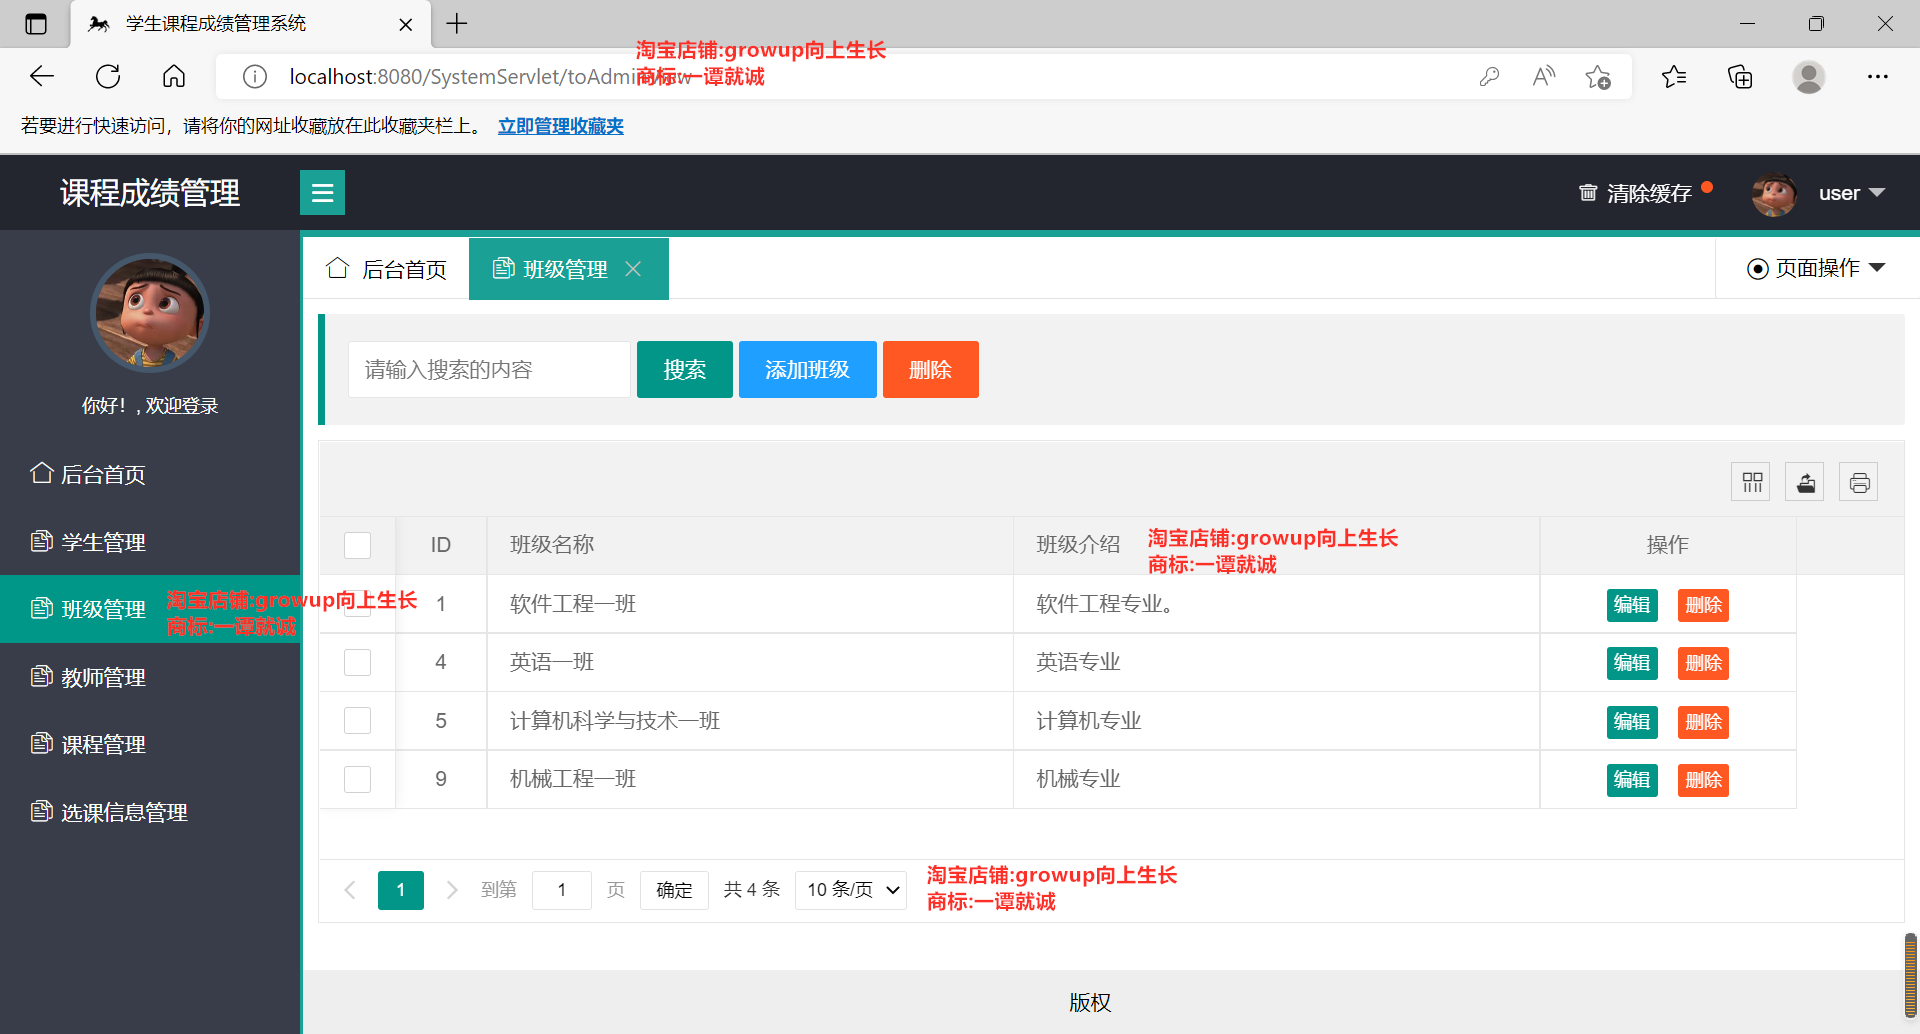Close the 班级管理 tab
This screenshot has width=1920, height=1034.
pyautogui.click(x=633, y=268)
